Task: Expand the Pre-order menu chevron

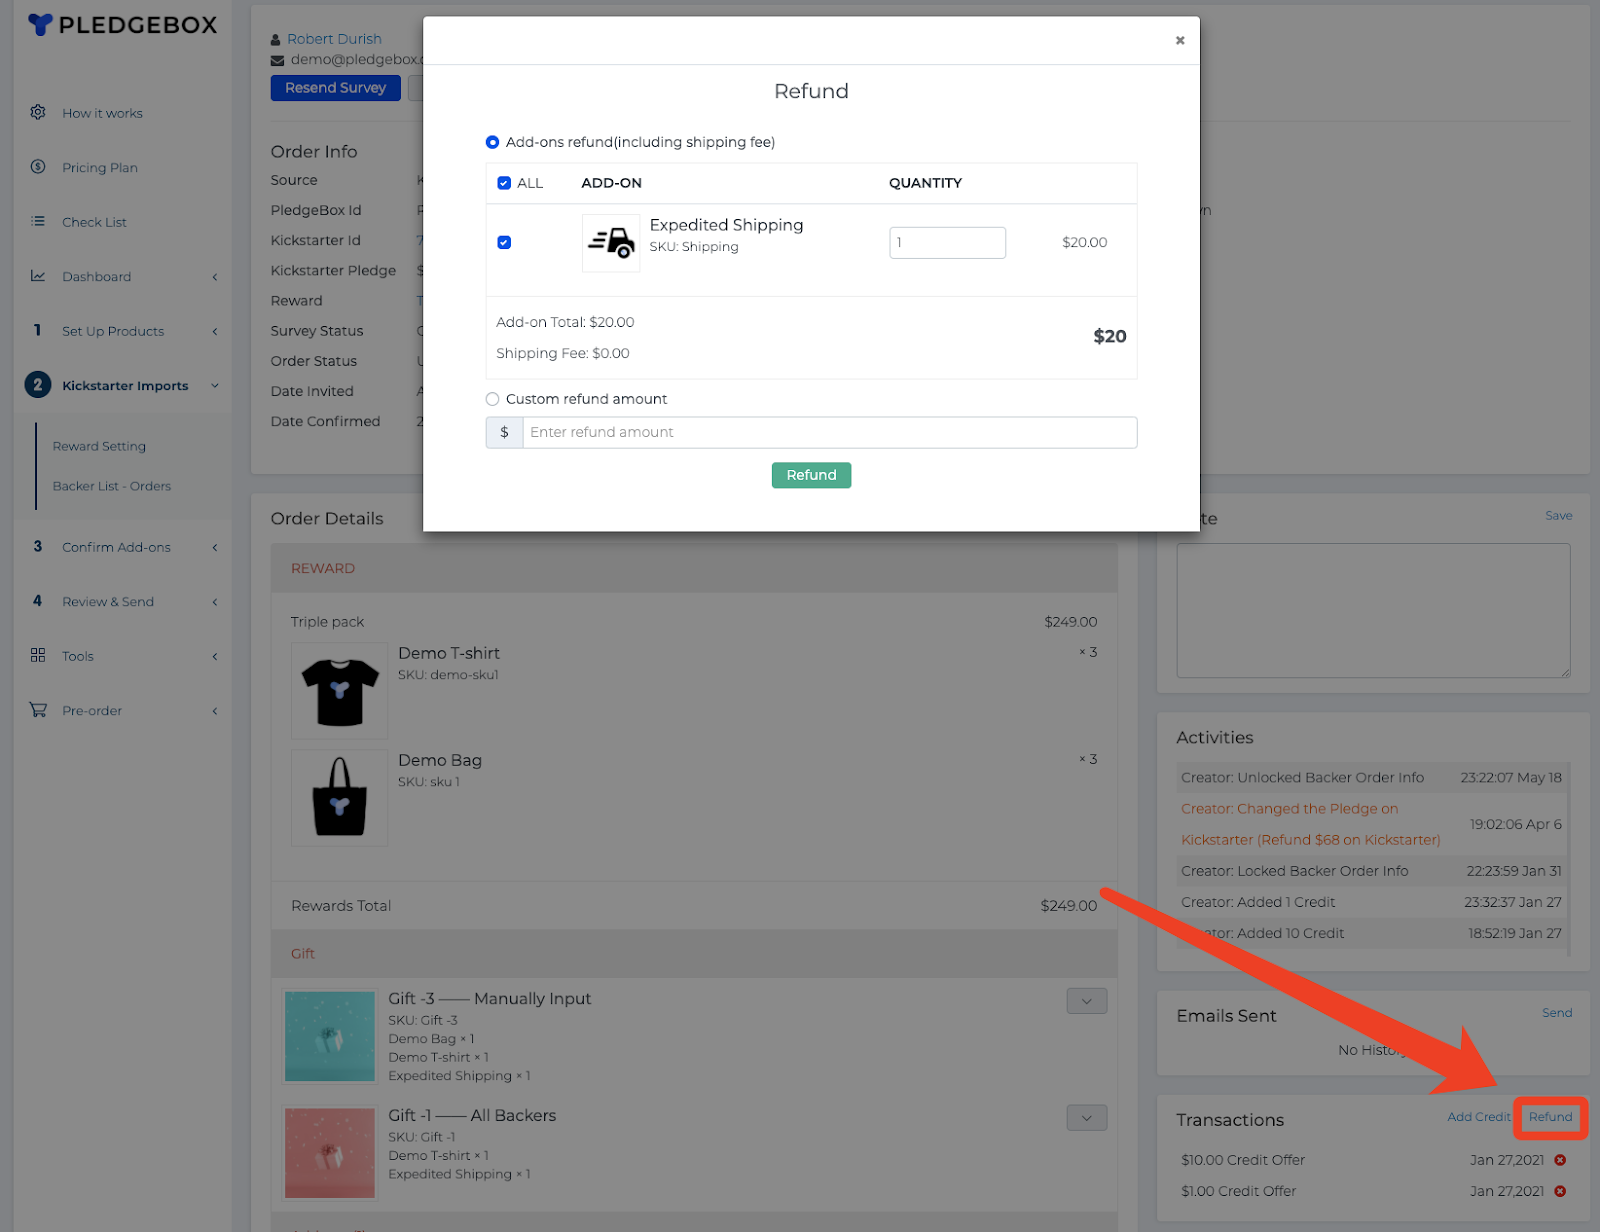Action: point(215,711)
